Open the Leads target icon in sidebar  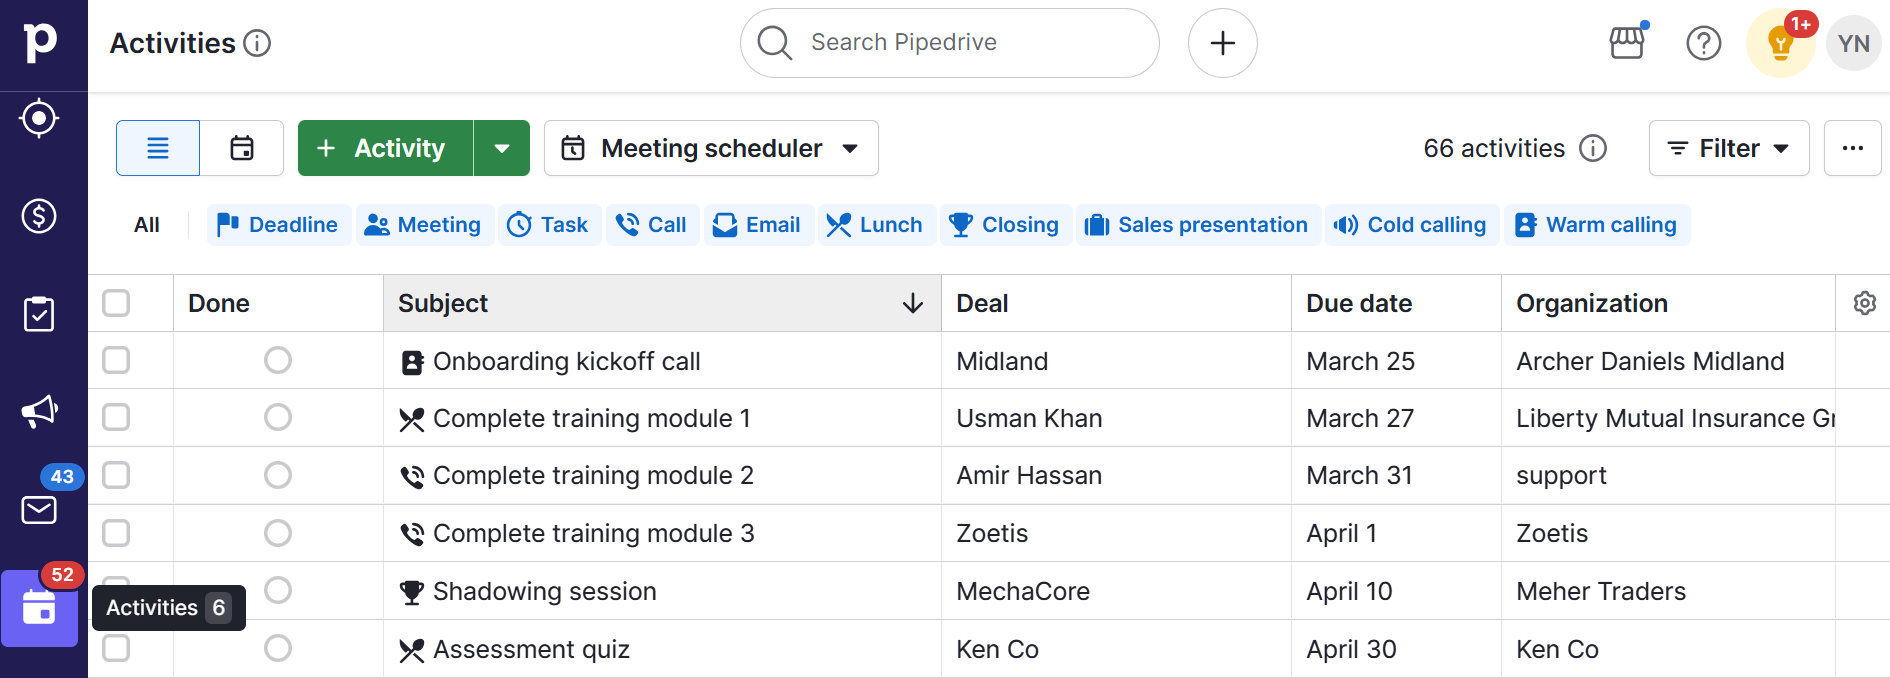point(39,118)
